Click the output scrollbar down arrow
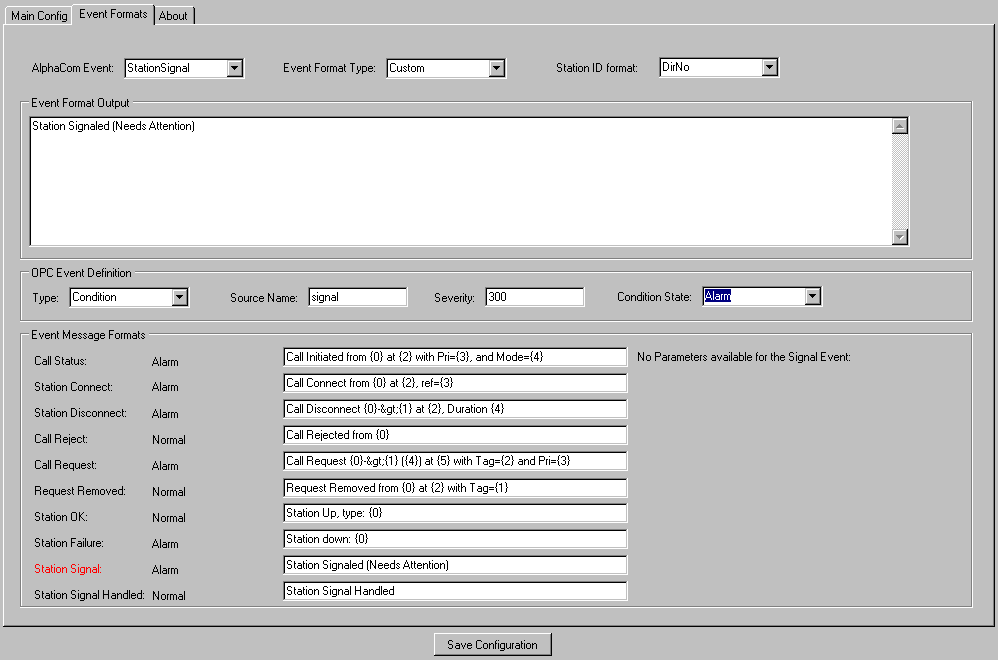 [x=900, y=237]
